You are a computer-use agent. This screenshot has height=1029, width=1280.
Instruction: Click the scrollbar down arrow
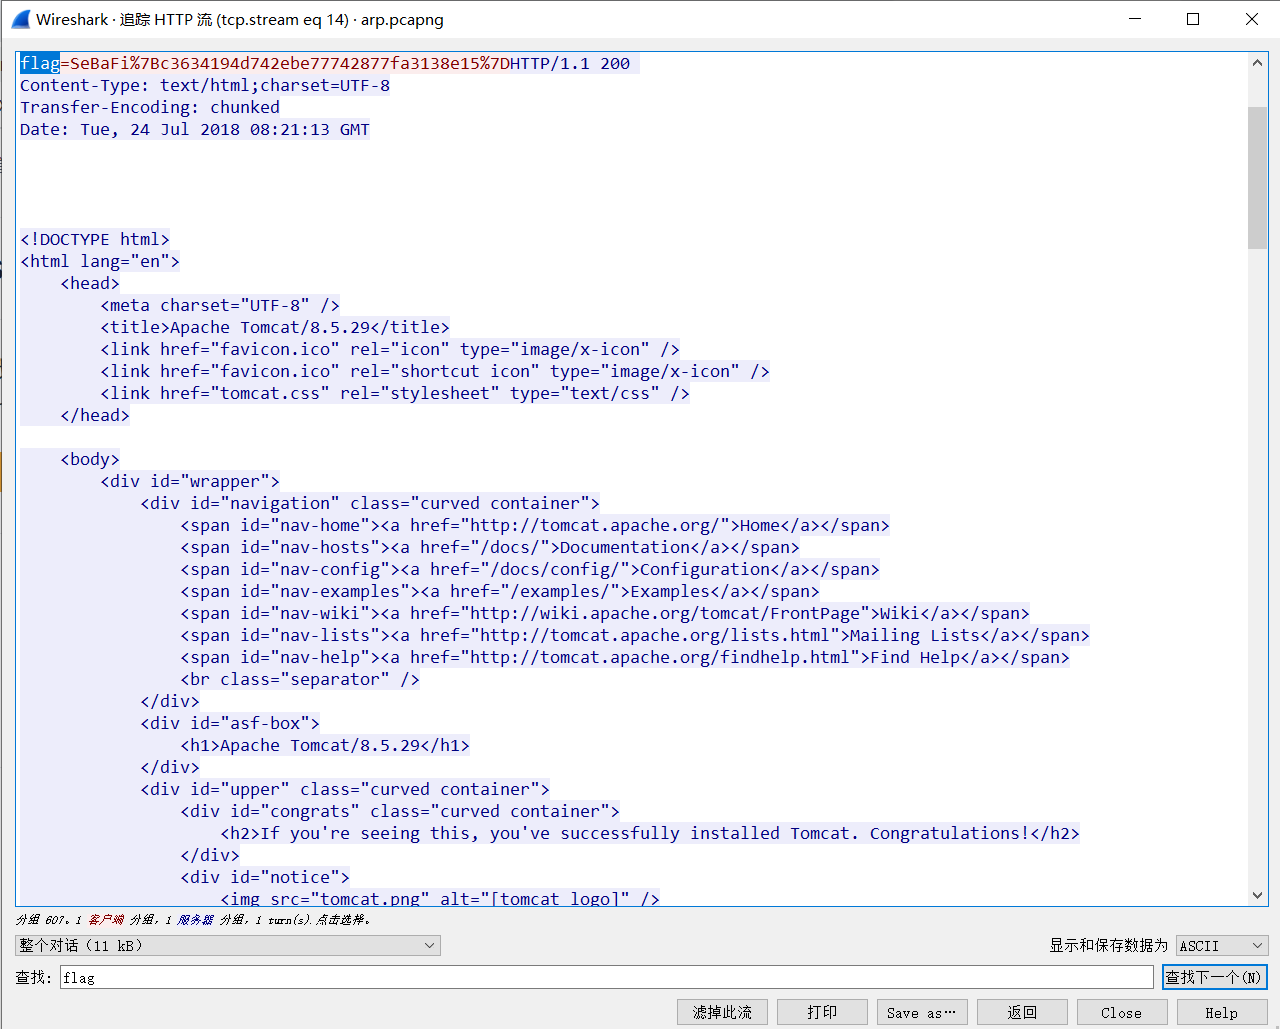1258,897
